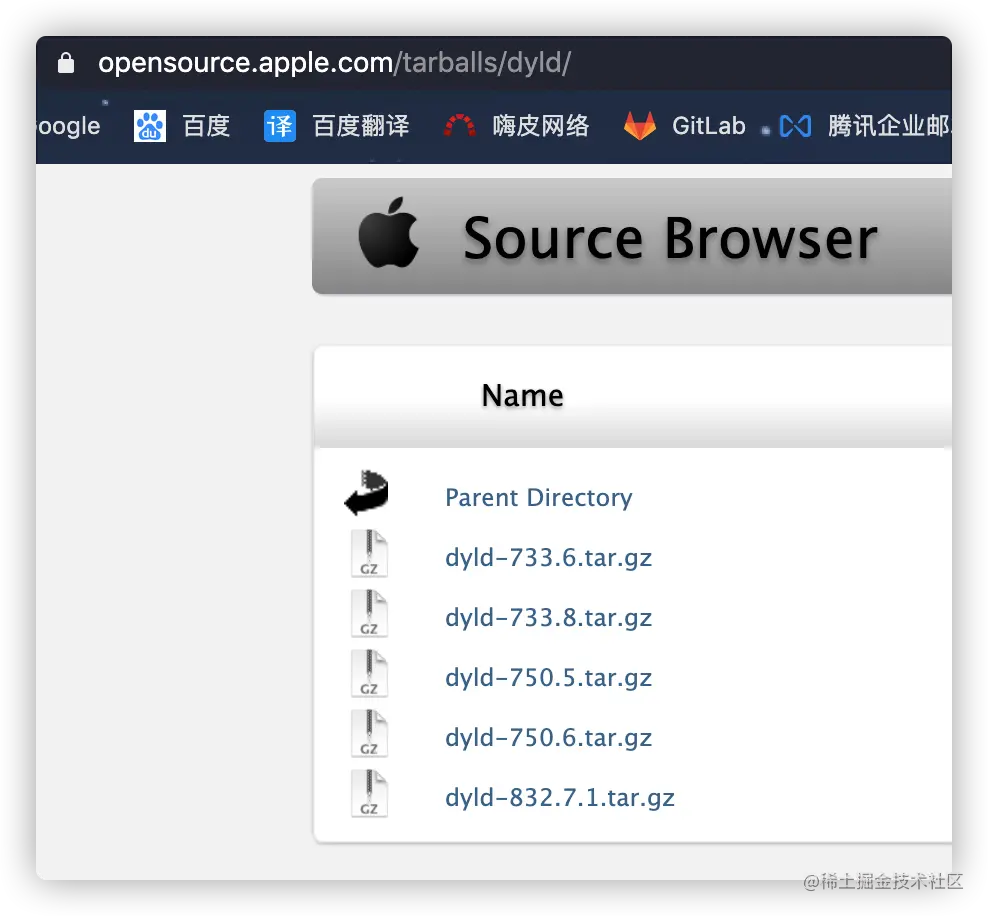This screenshot has width=988, height=916.
Task: Click the Source Browser heading
Action: tap(670, 238)
